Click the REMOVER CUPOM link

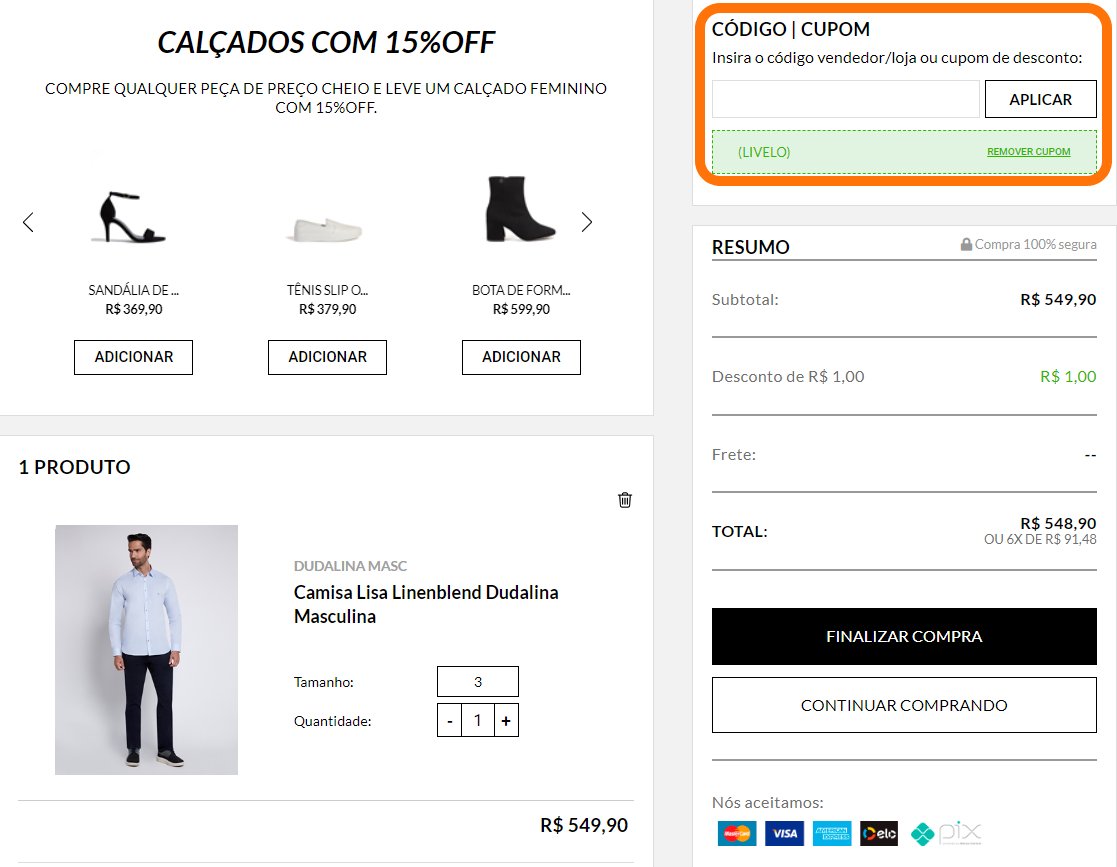(x=1028, y=152)
